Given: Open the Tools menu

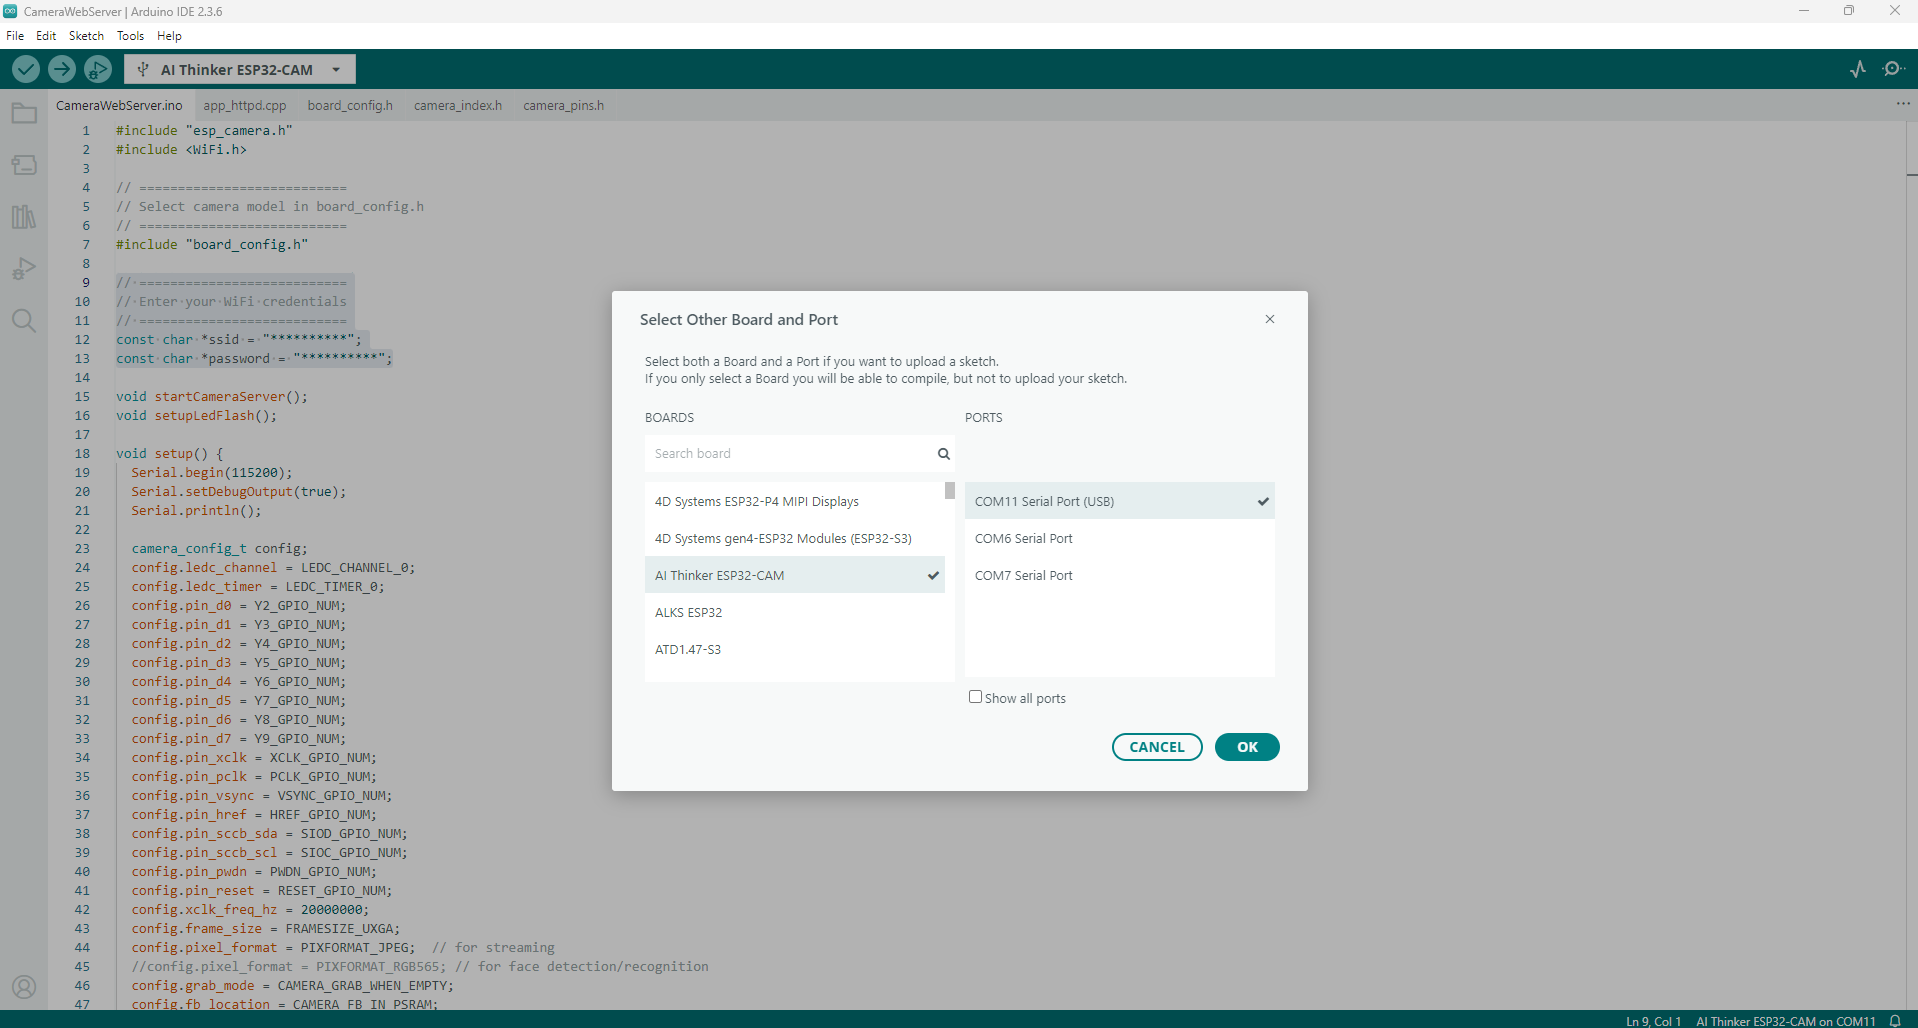Looking at the screenshot, I should point(130,36).
